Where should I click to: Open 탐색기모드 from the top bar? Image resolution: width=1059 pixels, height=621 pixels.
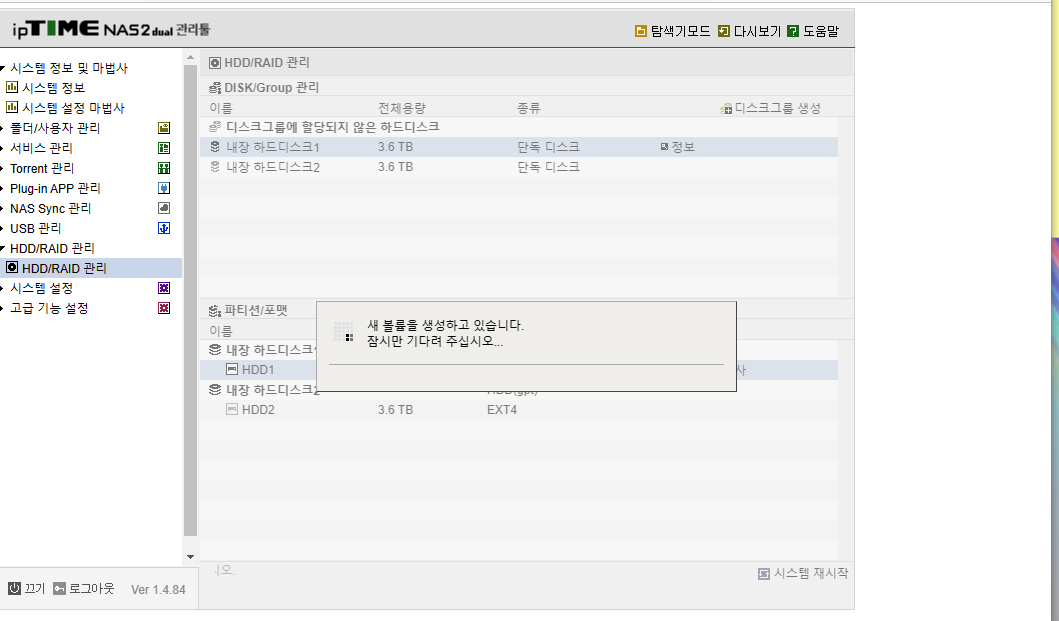(673, 31)
